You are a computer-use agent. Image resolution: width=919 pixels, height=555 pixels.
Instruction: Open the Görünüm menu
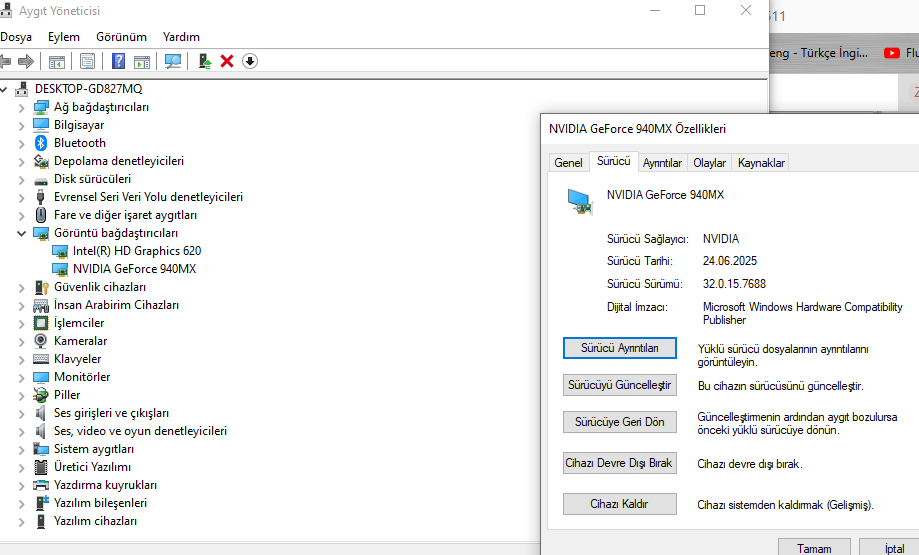coord(121,37)
